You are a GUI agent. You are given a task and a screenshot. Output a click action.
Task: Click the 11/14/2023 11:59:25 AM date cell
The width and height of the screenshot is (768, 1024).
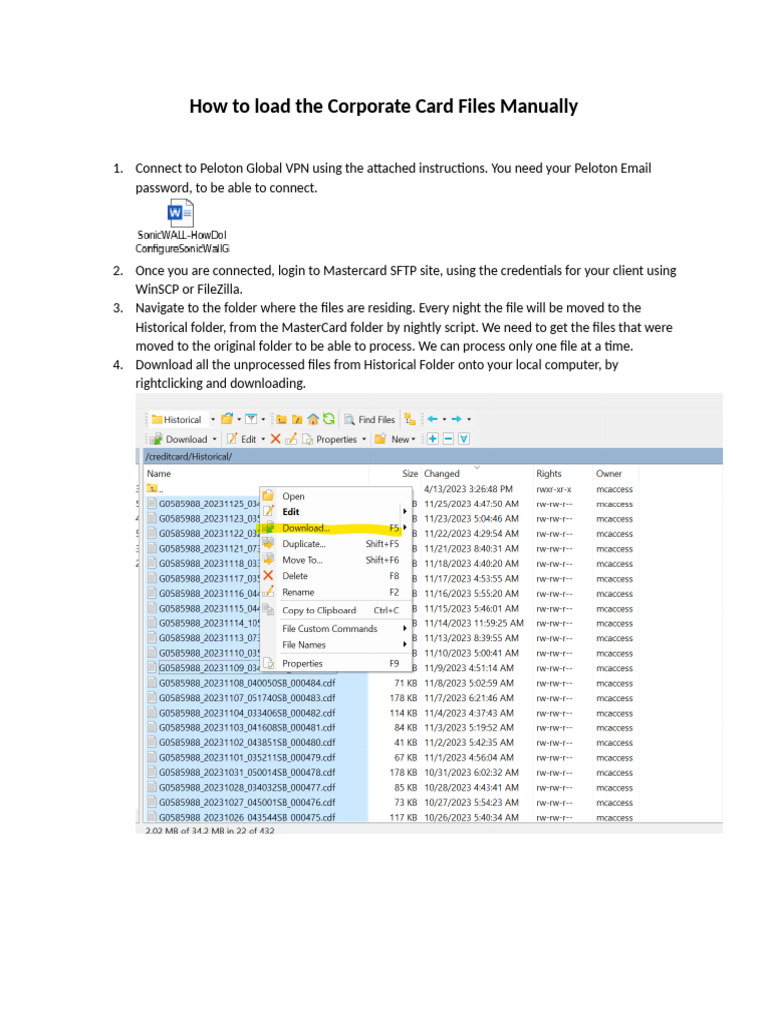(x=474, y=623)
